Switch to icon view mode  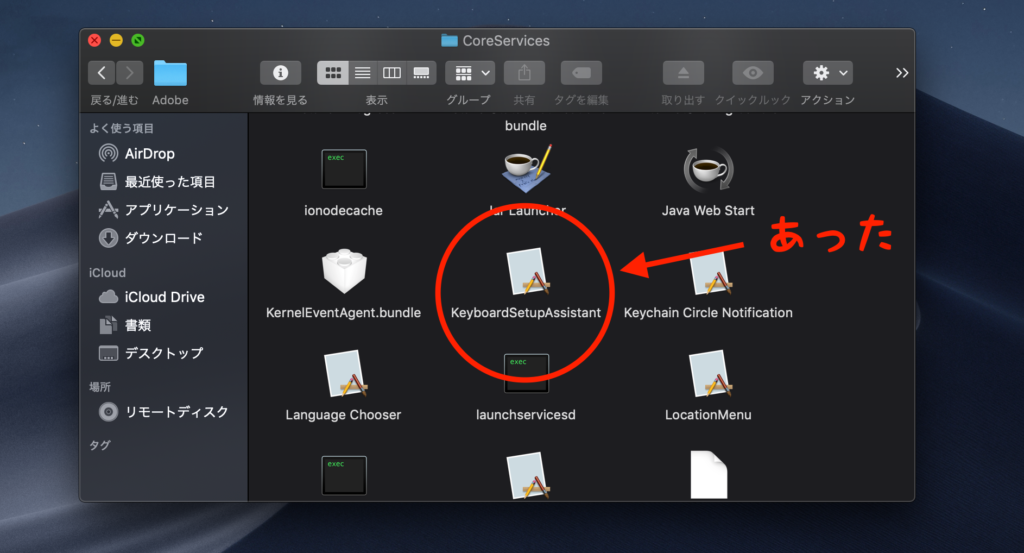tap(333, 72)
